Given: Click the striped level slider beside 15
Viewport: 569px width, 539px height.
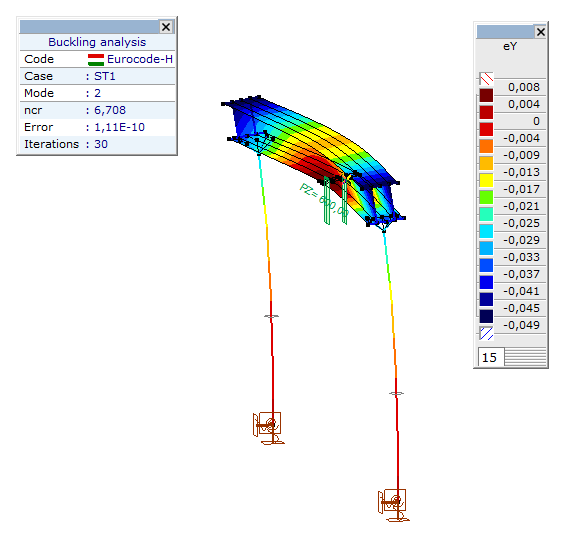Looking at the screenshot, I should (525, 358).
